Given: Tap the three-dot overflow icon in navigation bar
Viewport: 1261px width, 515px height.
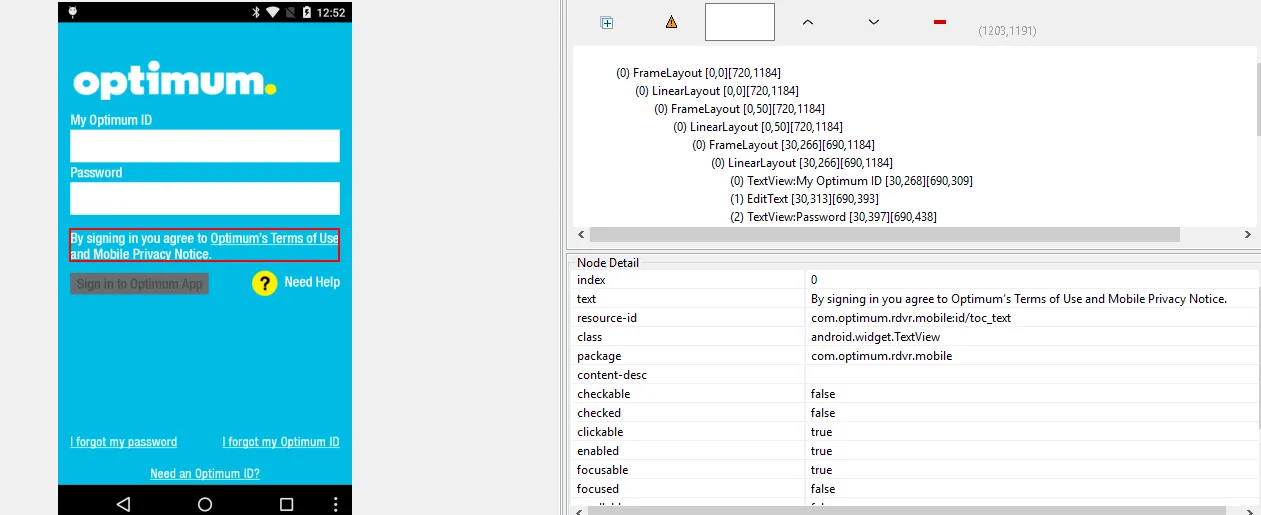Looking at the screenshot, I should 336,503.
